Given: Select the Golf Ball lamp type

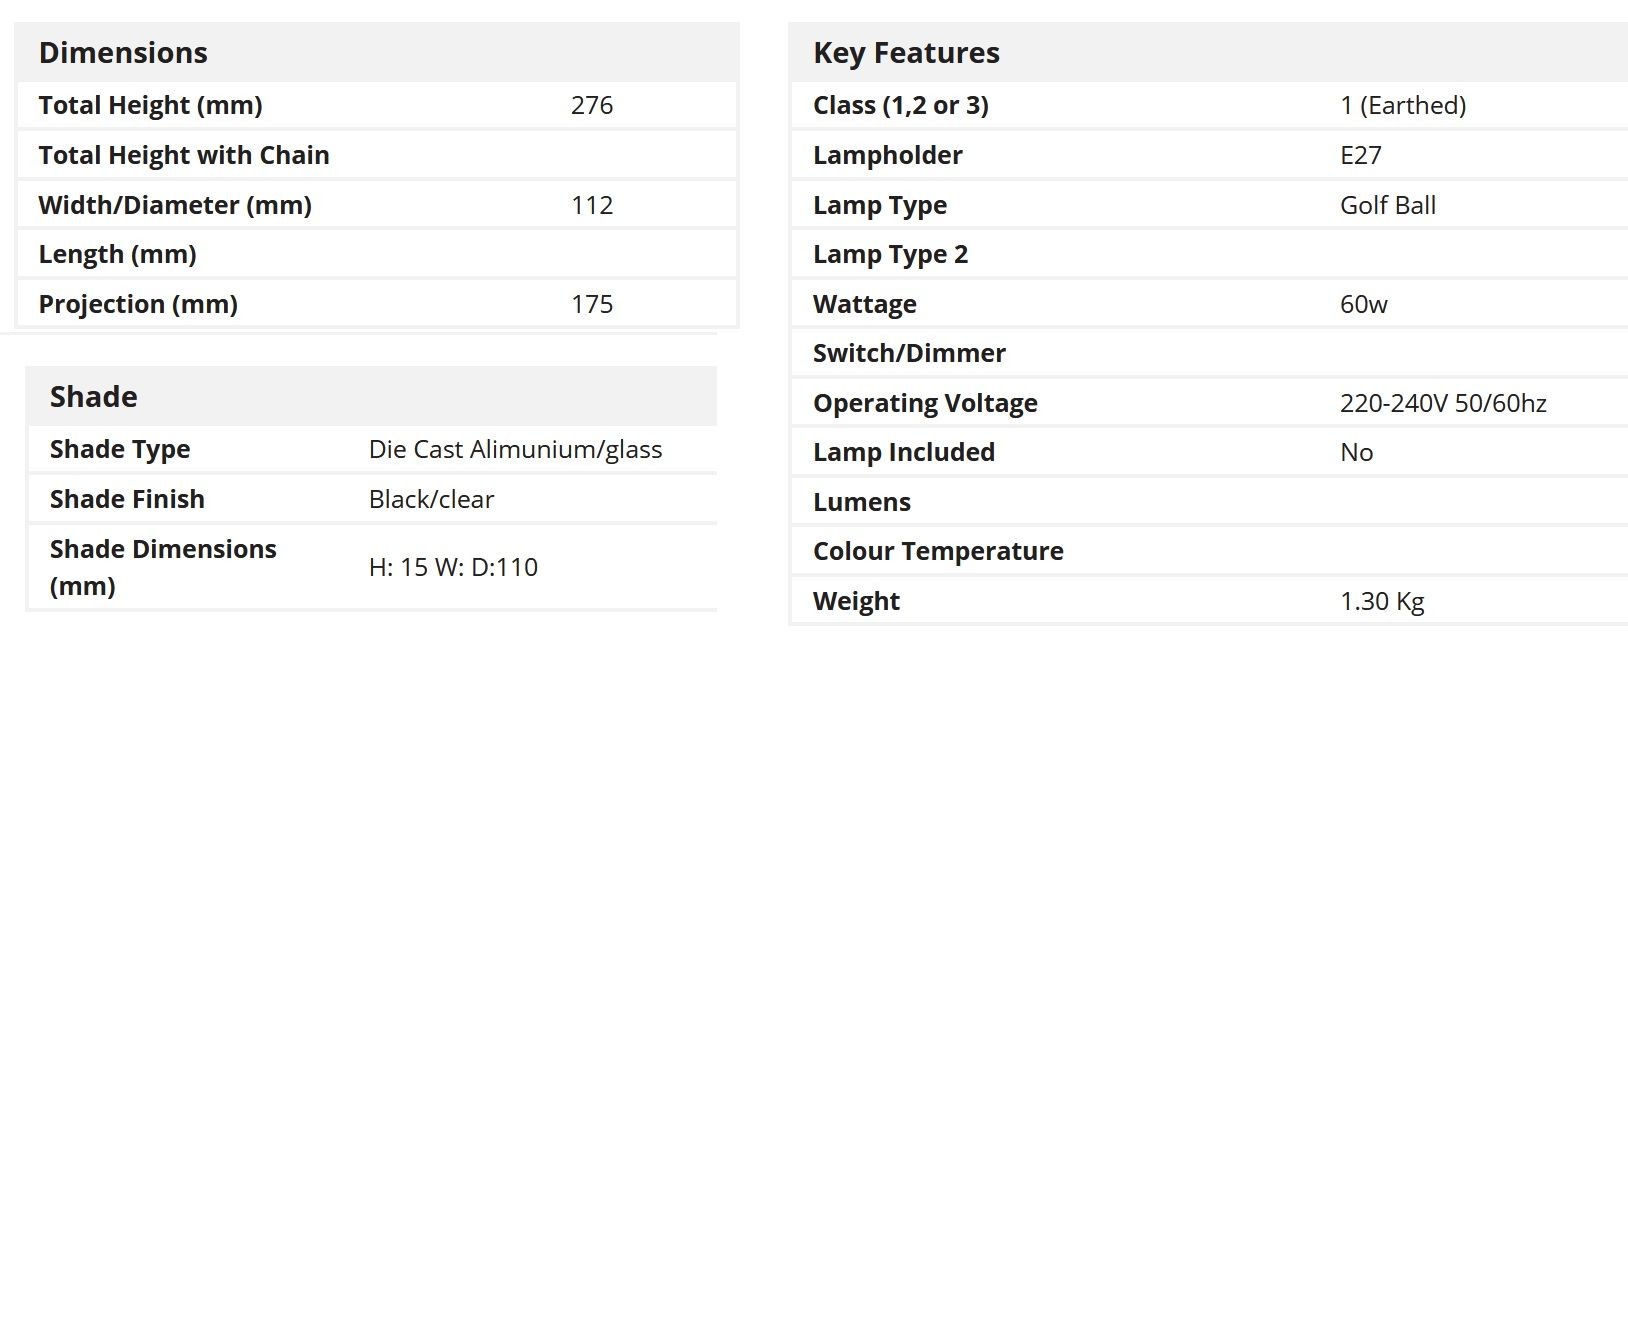Looking at the screenshot, I should click(1388, 205).
